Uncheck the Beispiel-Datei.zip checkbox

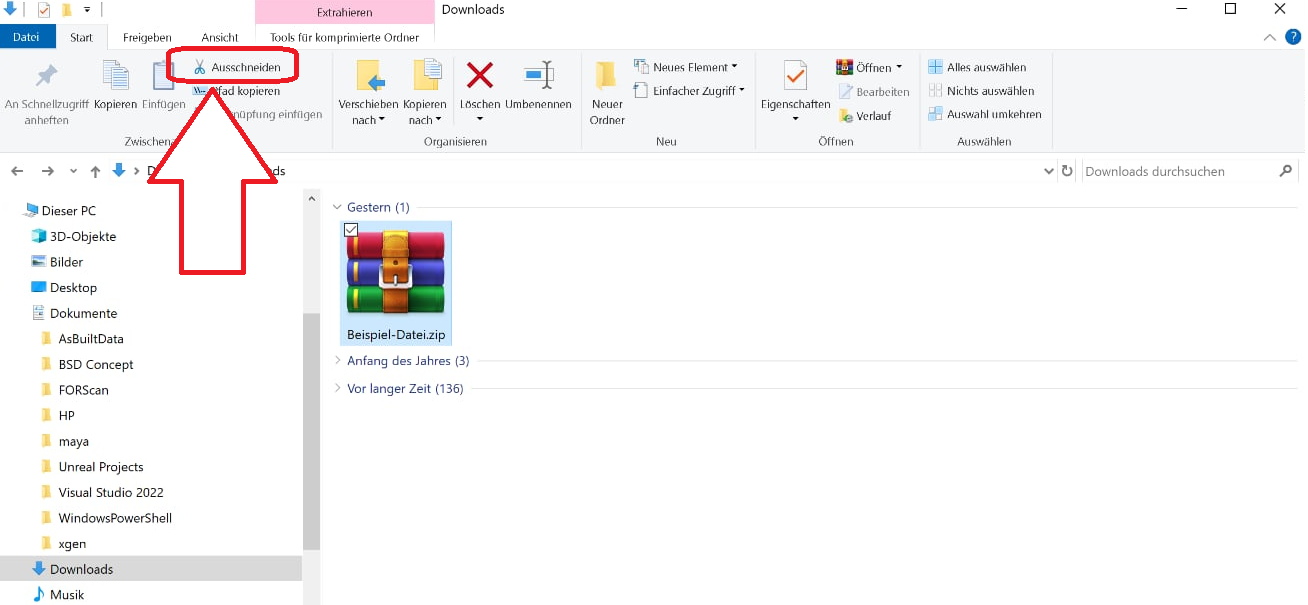coord(351,230)
